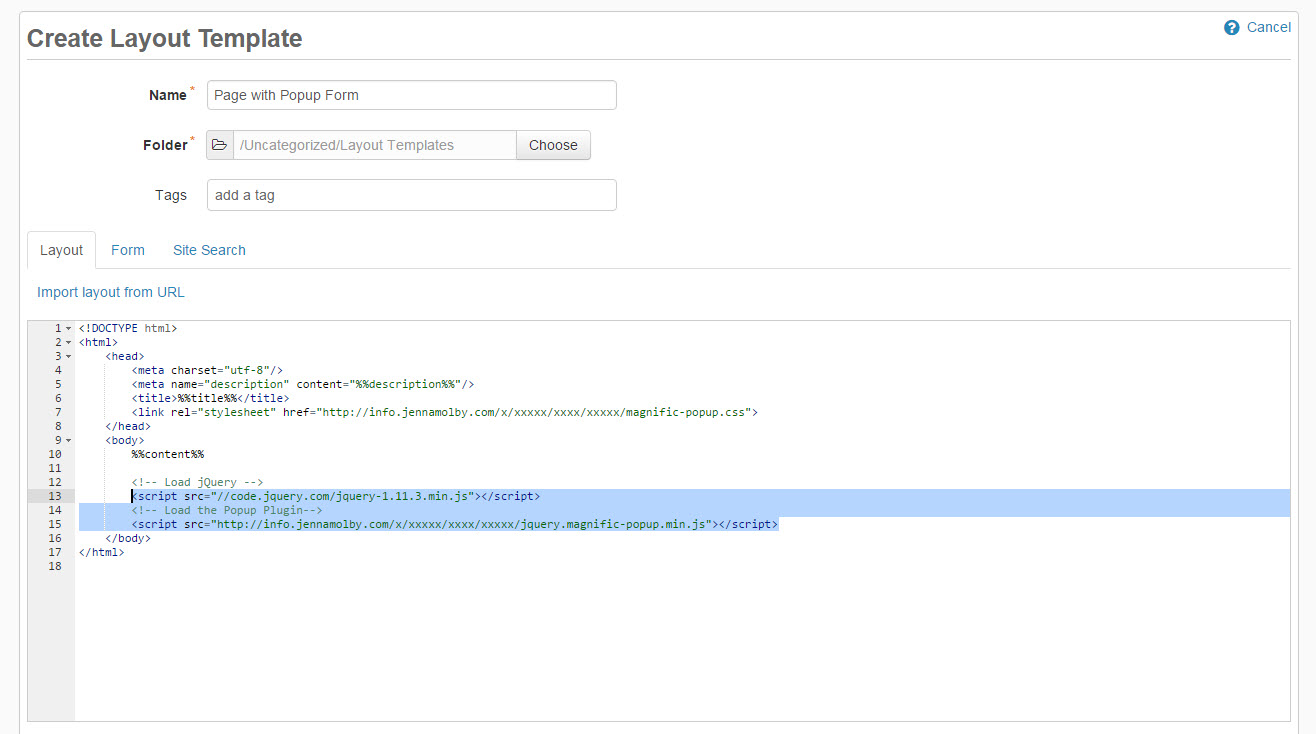Click Import layout from URL link
The height and width of the screenshot is (734, 1316).
(x=111, y=292)
